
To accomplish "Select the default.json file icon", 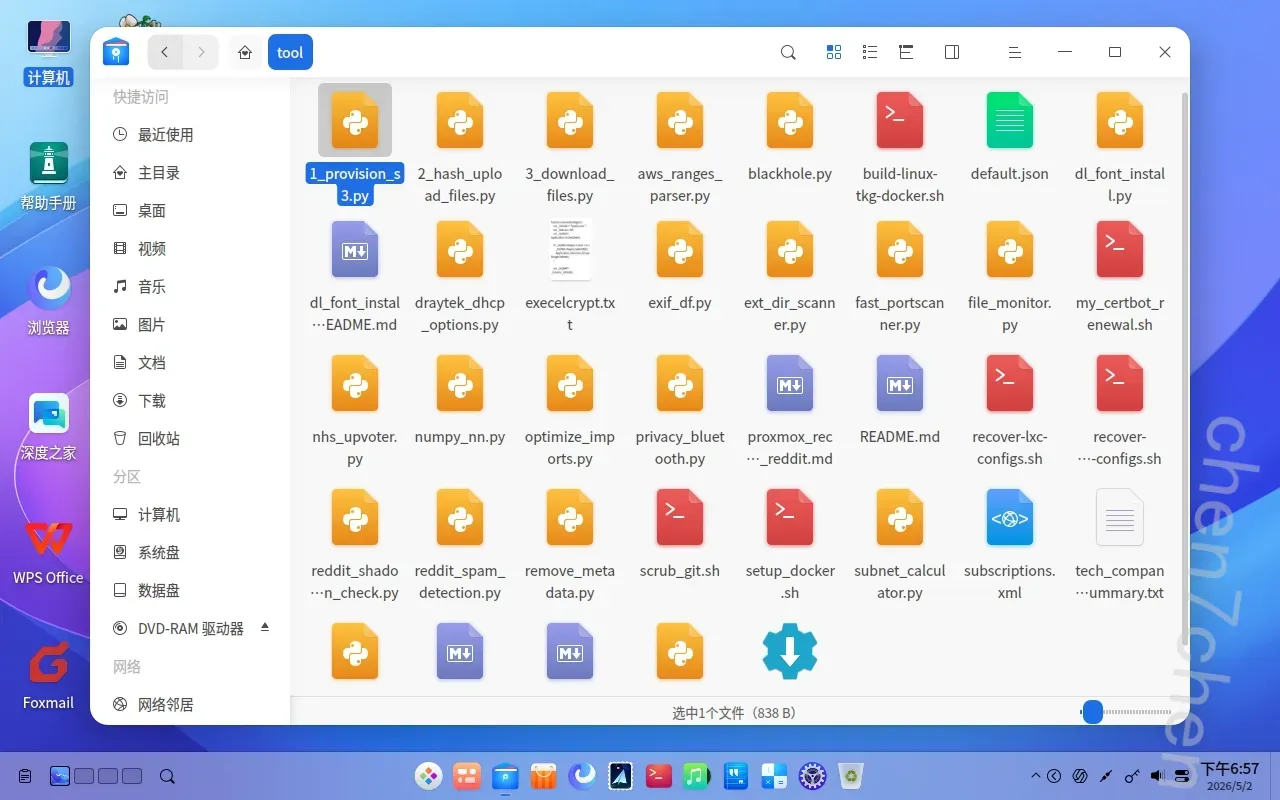I will (1010, 121).
